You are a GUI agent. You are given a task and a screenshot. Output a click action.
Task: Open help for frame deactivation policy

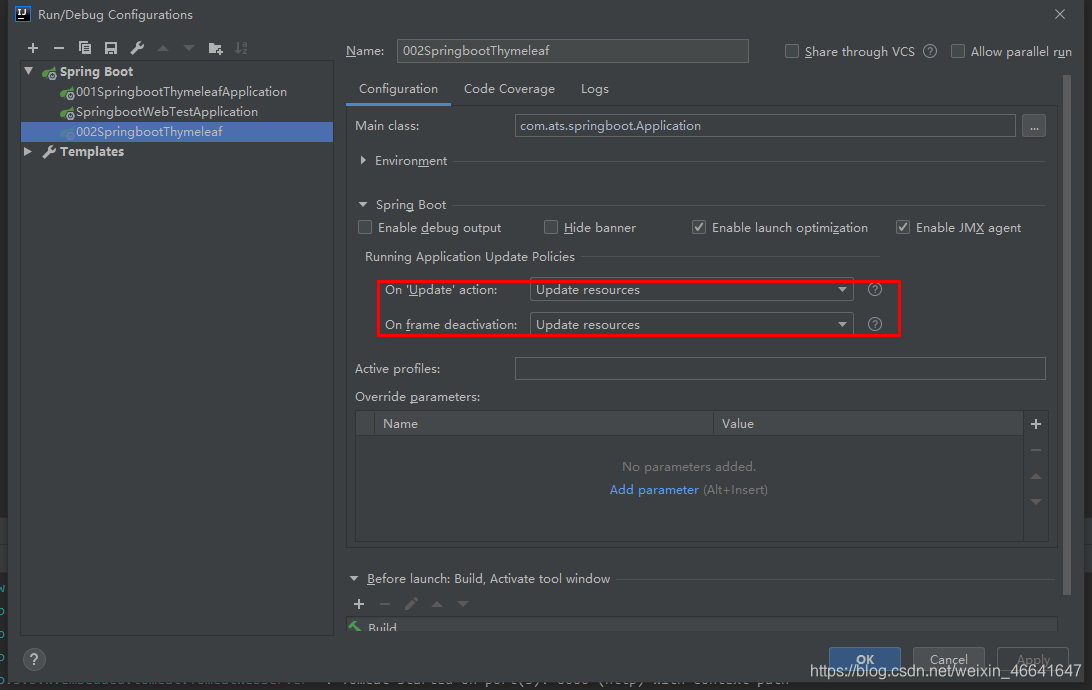click(875, 324)
